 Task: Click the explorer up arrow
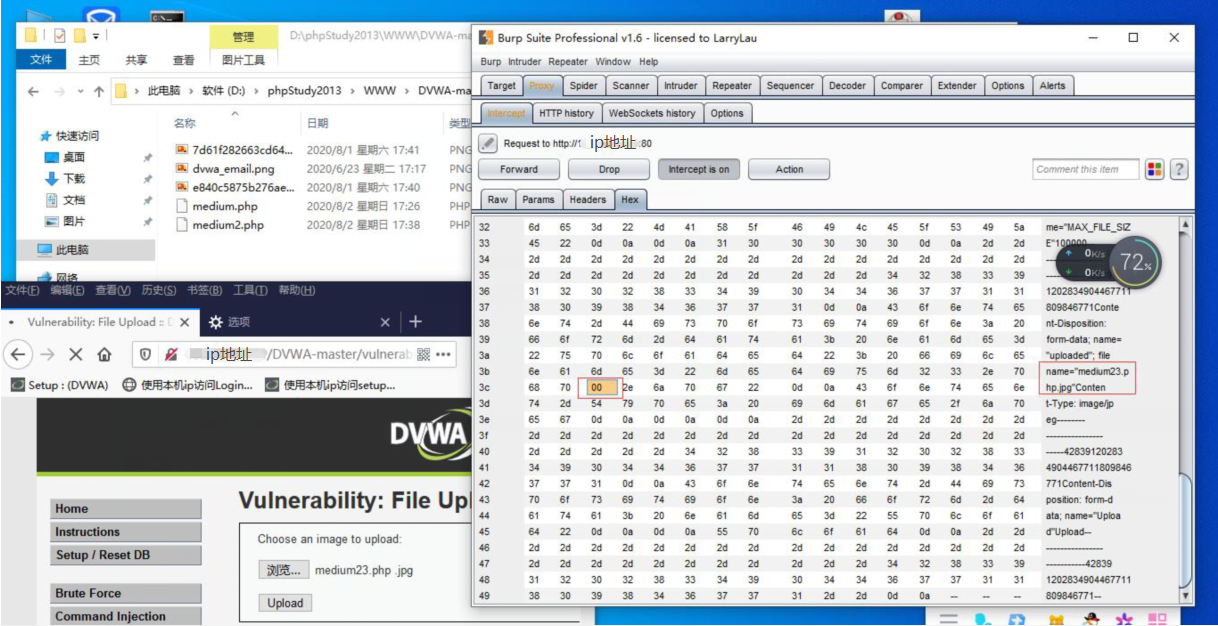pos(98,91)
